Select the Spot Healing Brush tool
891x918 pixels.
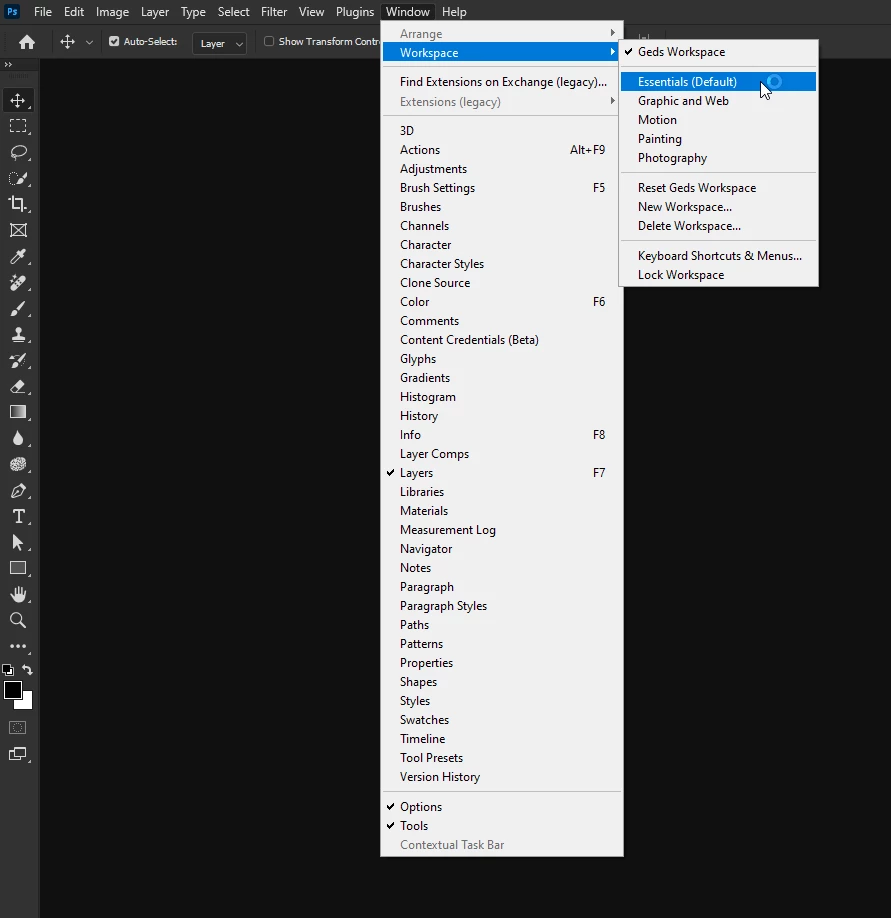click(x=18, y=283)
